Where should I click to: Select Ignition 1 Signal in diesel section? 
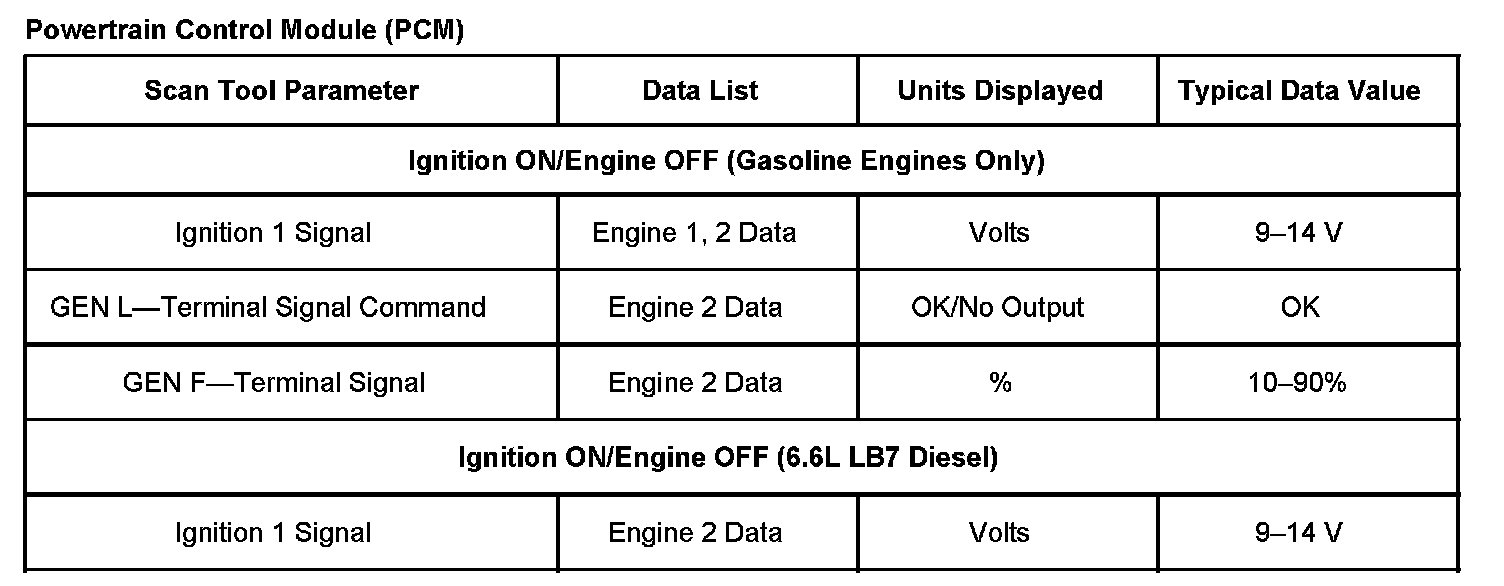pyautogui.click(x=273, y=533)
